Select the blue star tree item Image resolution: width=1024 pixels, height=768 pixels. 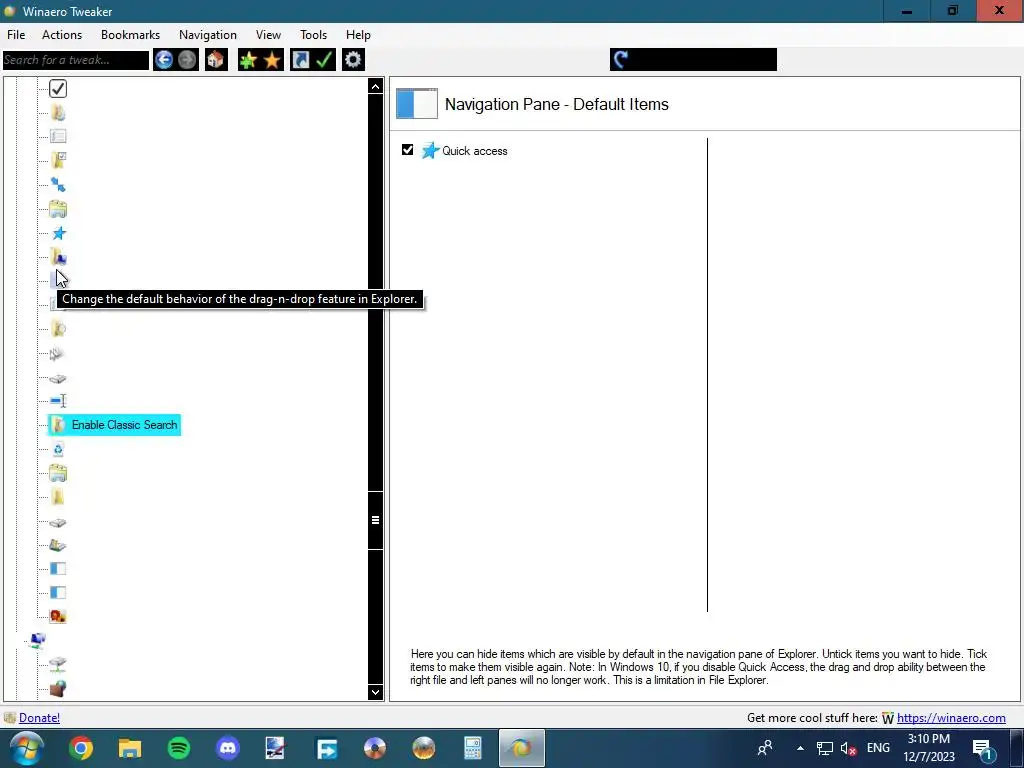(59, 233)
